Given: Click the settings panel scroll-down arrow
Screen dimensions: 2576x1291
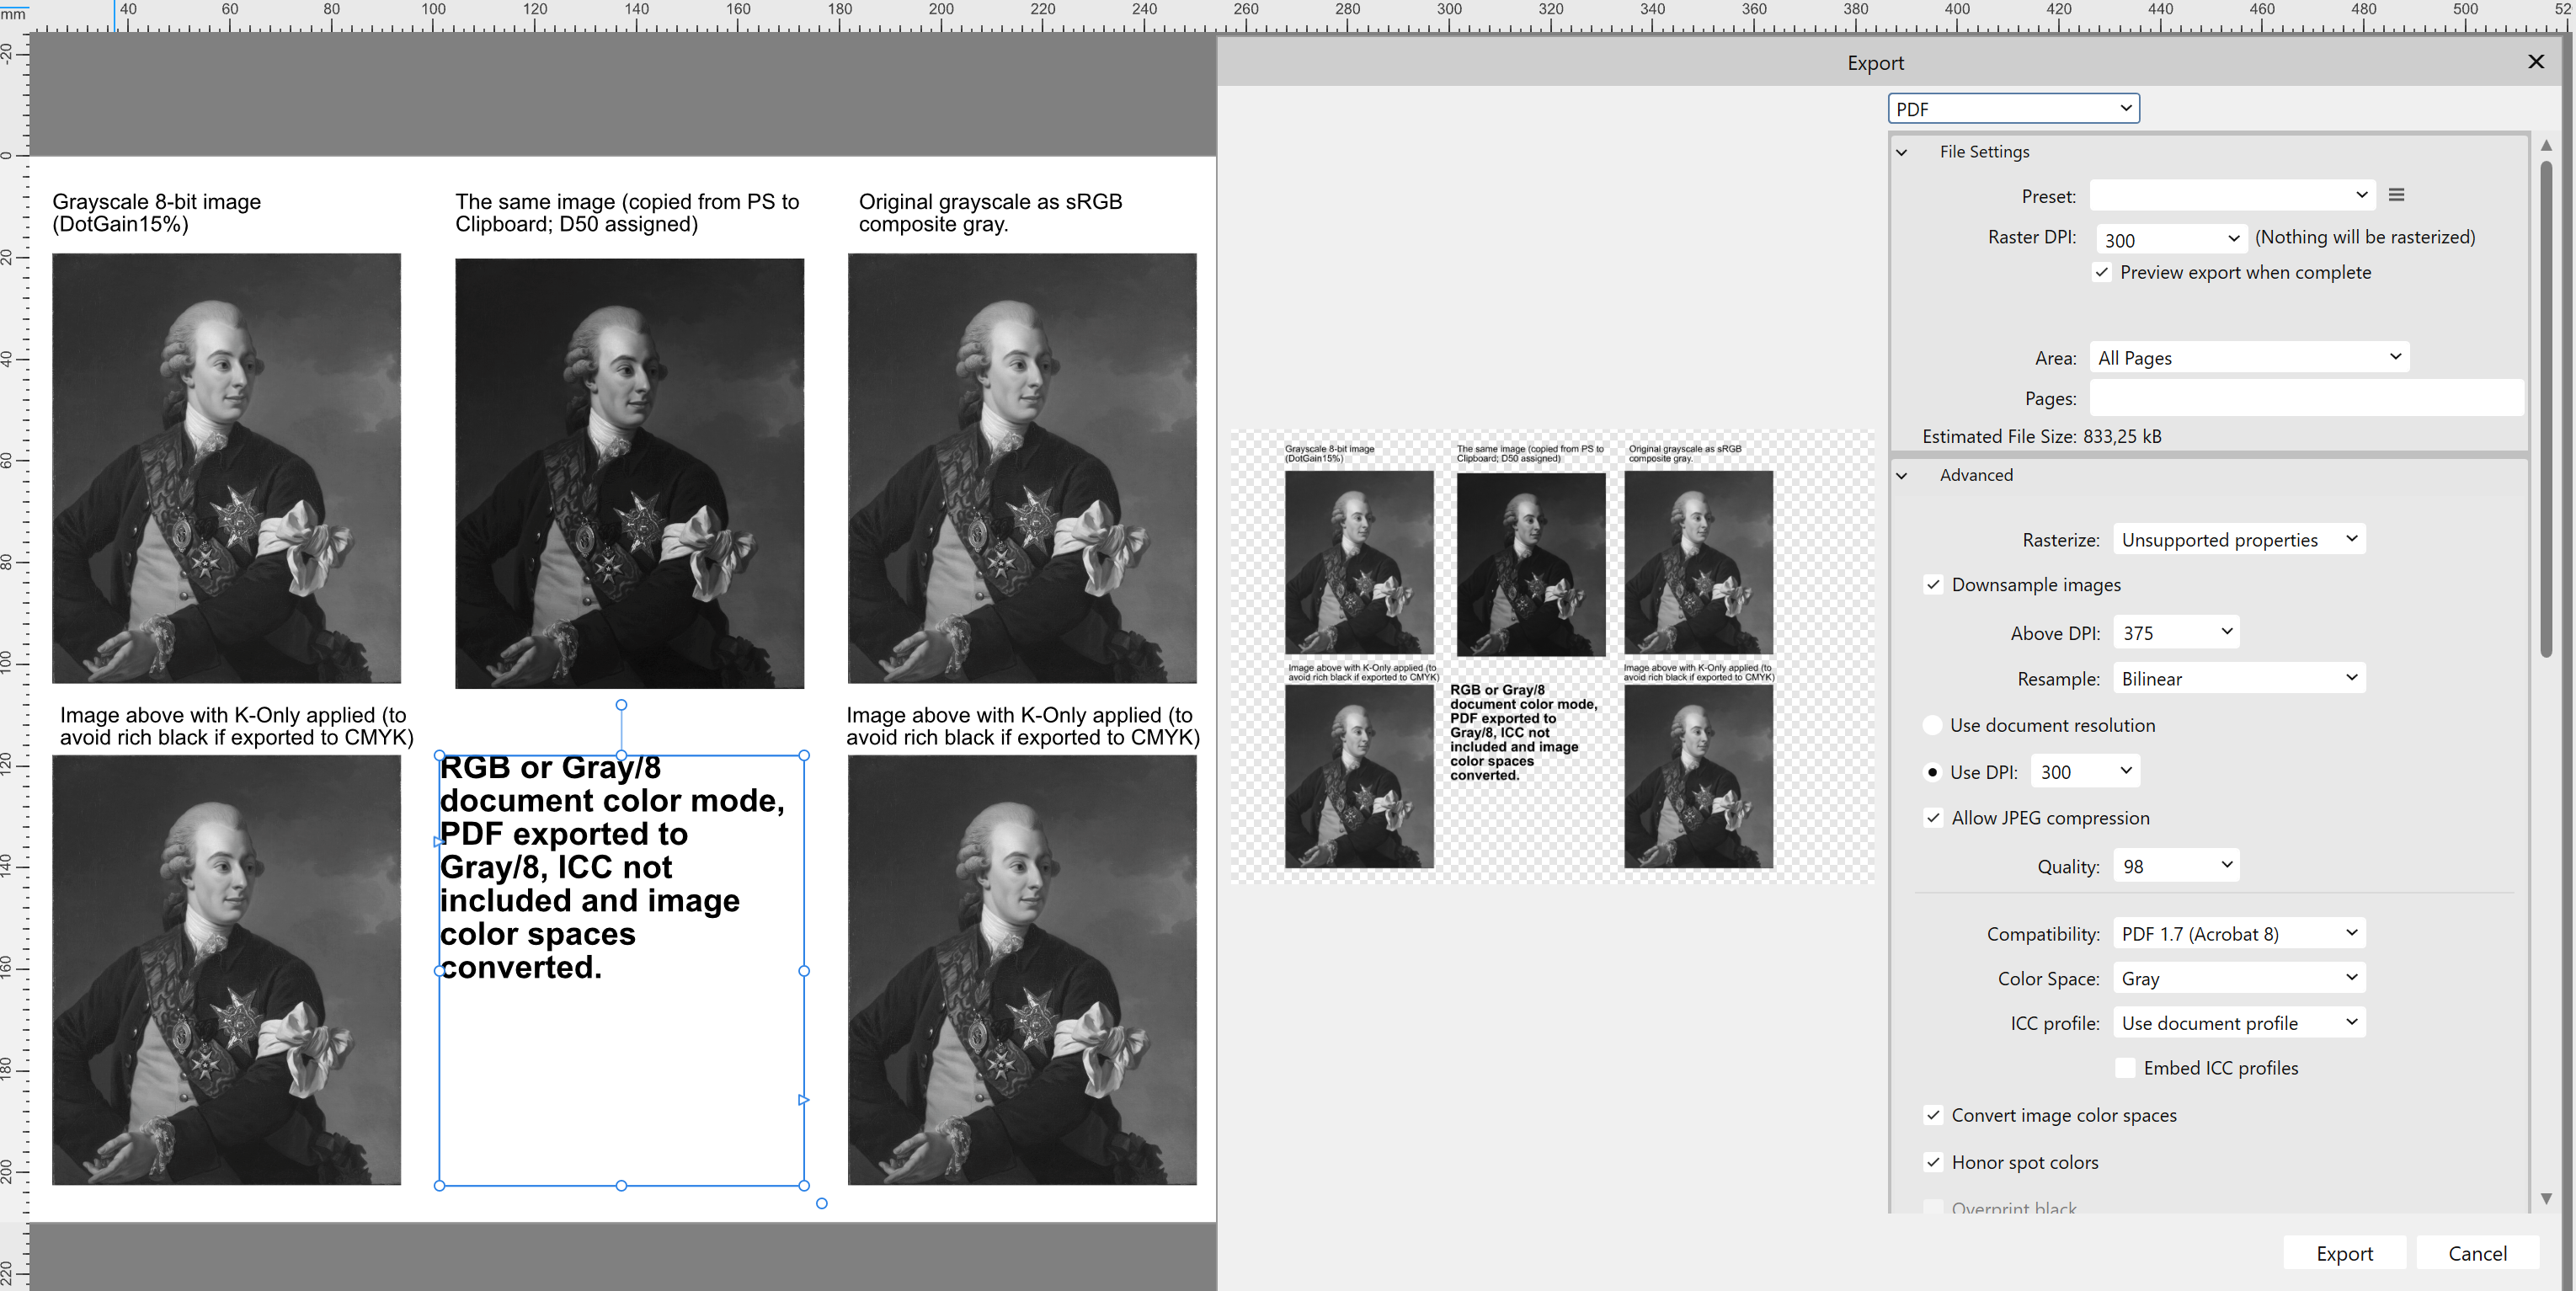Looking at the screenshot, I should click(2546, 1198).
